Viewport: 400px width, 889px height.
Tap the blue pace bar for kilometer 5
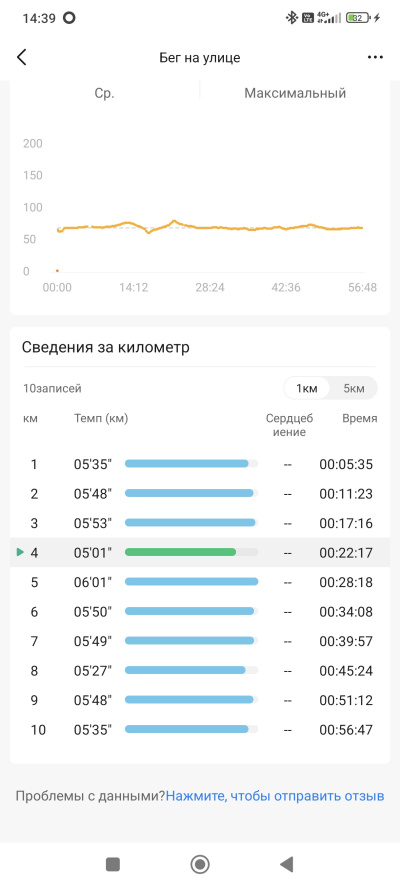(x=192, y=582)
